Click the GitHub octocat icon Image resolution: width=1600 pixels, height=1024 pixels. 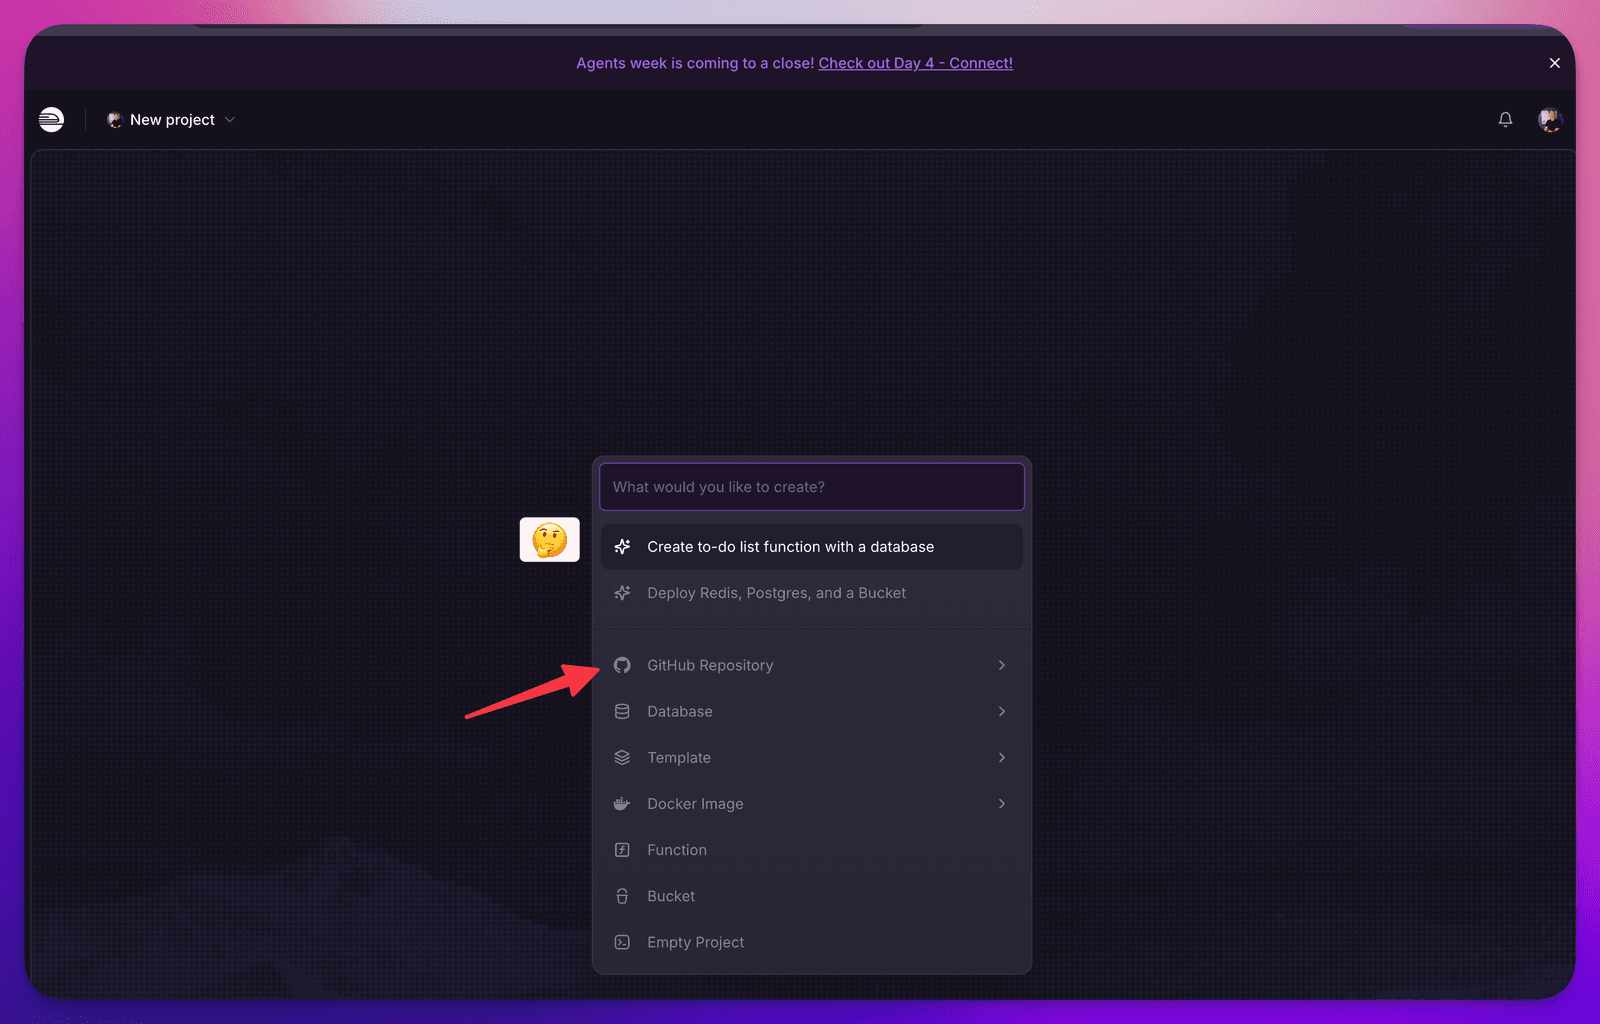click(622, 665)
